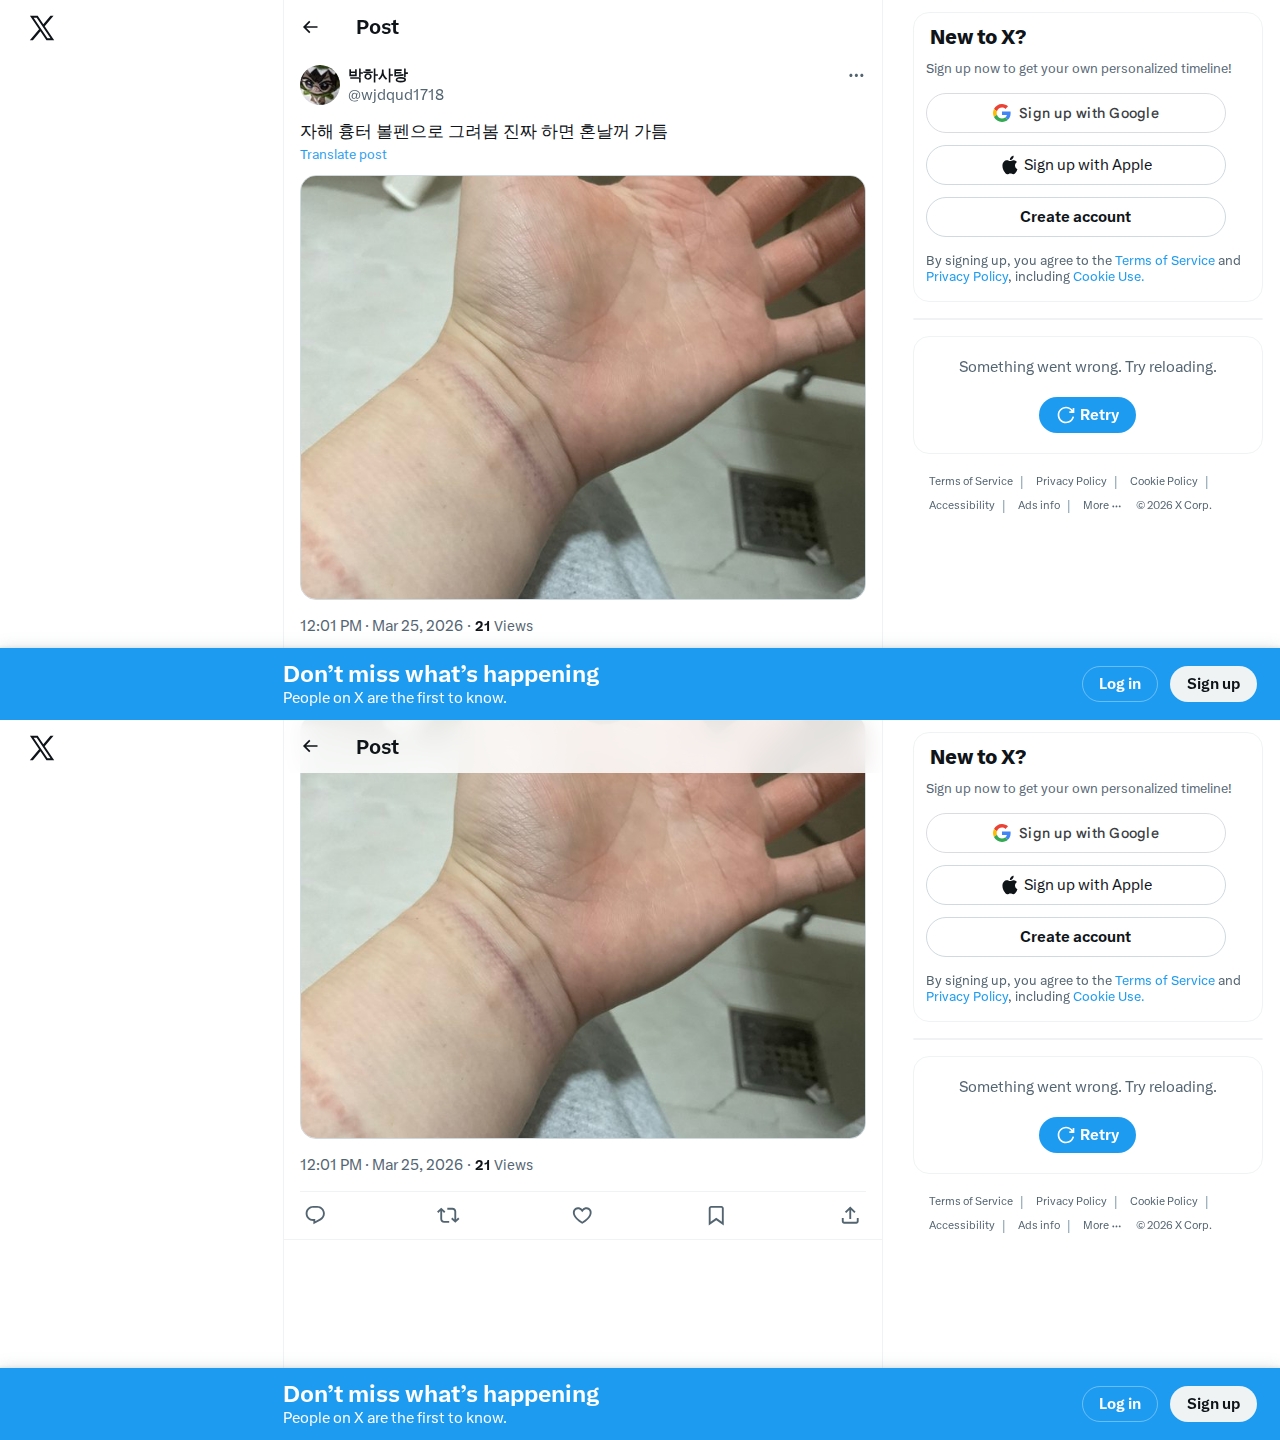Viewport: 1280px width, 1440px height.
Task: Bookmark this post
Action: click(x=716, y=1215)
